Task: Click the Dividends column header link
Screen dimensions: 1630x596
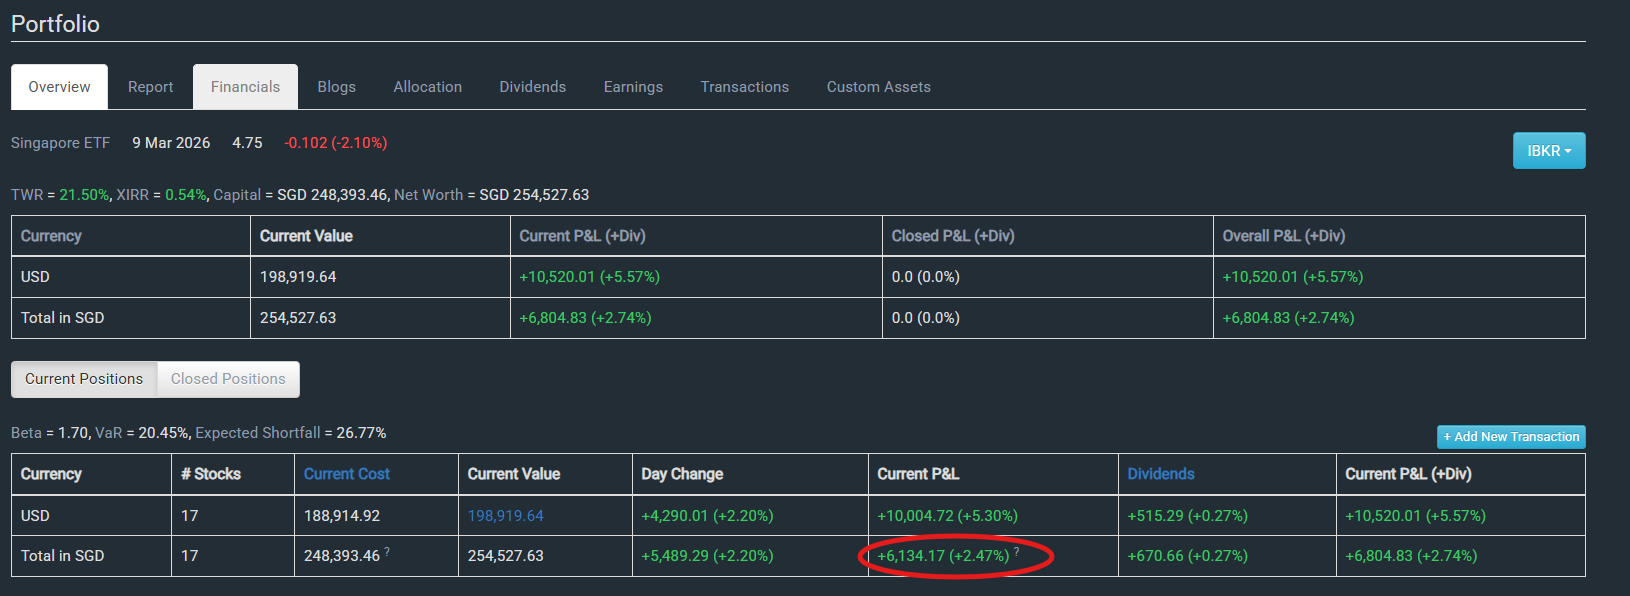Action: point(1160,474)
